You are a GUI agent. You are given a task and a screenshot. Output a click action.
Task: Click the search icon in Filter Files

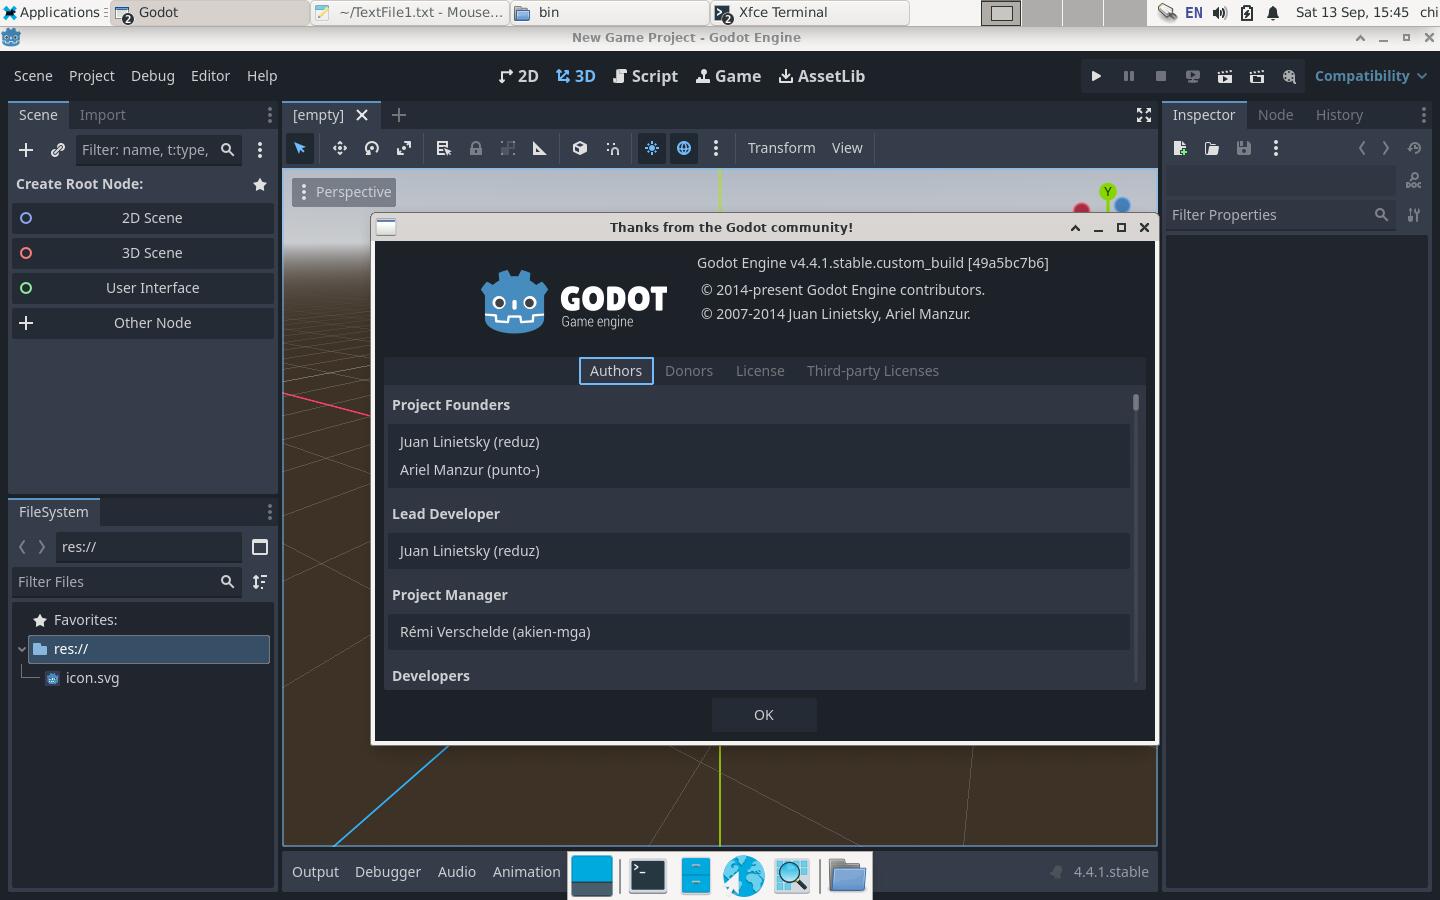coord(227,582)
